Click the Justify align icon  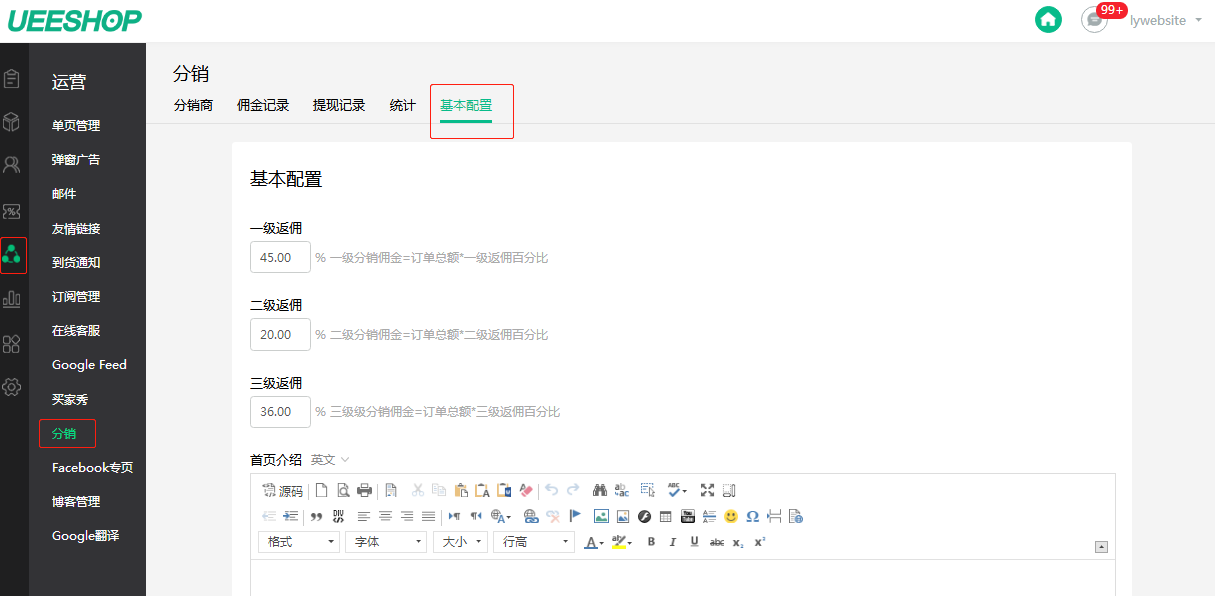coord(428,517)
